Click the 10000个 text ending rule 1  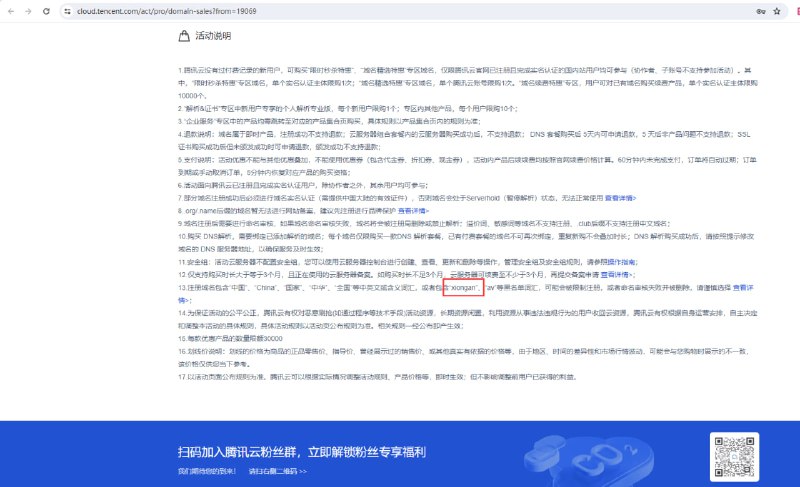point(191,96)
